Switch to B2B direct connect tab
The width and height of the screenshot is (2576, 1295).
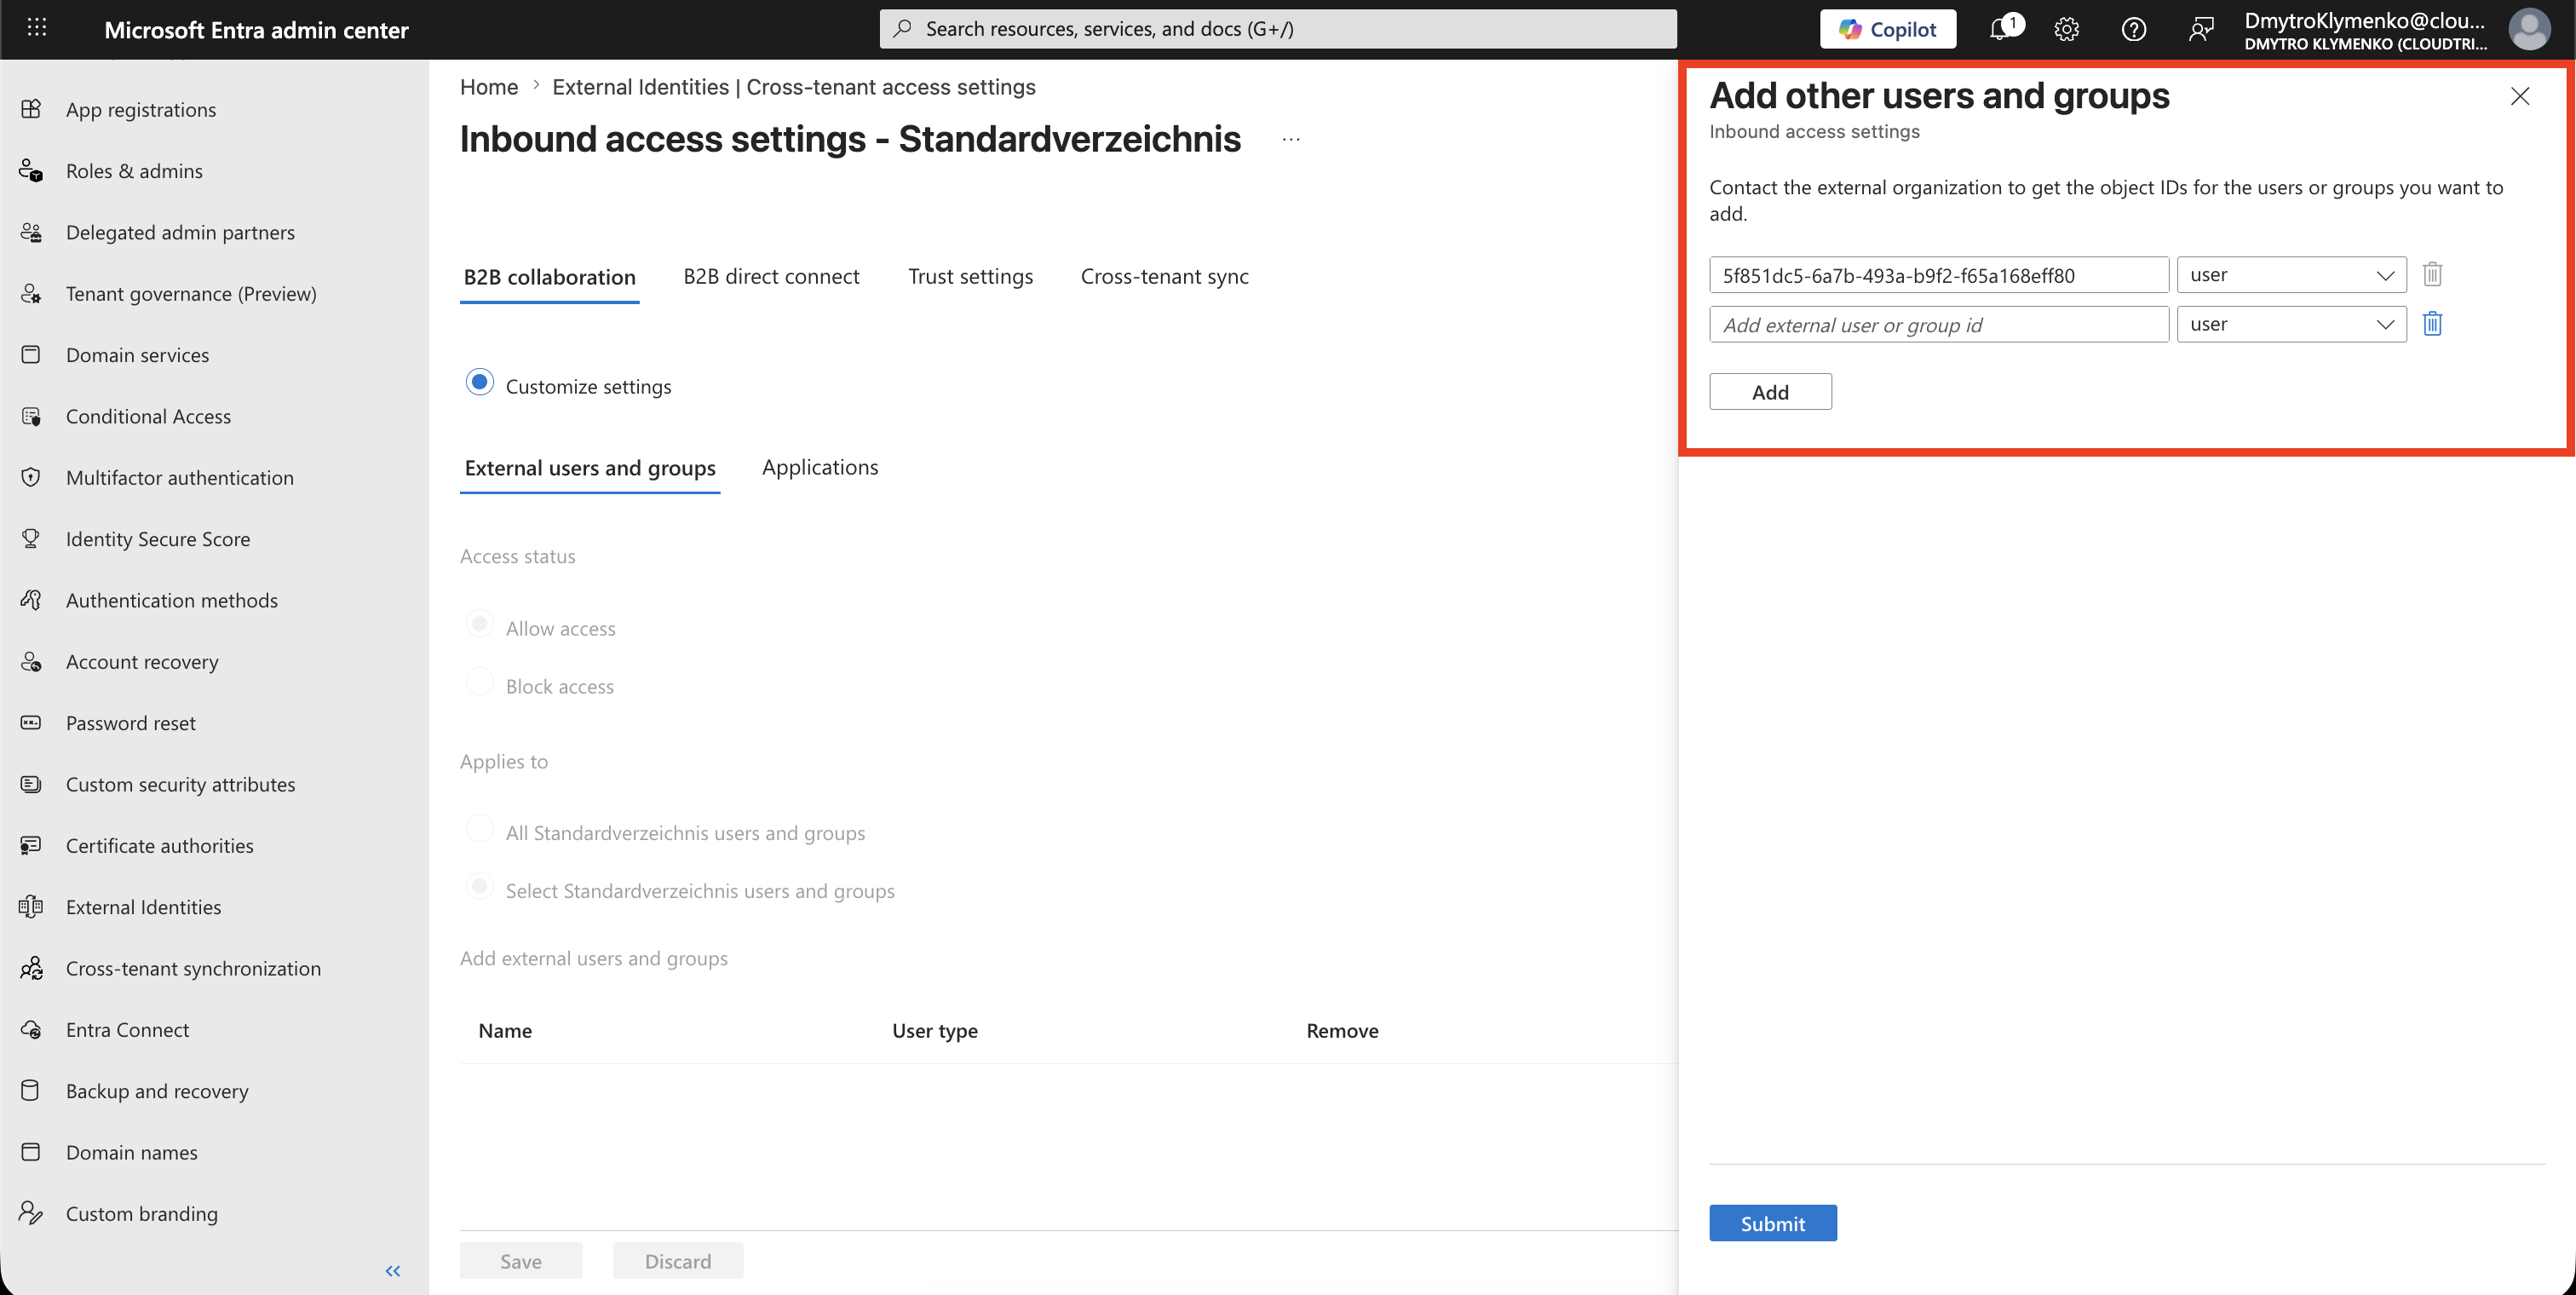coord(771,277)
